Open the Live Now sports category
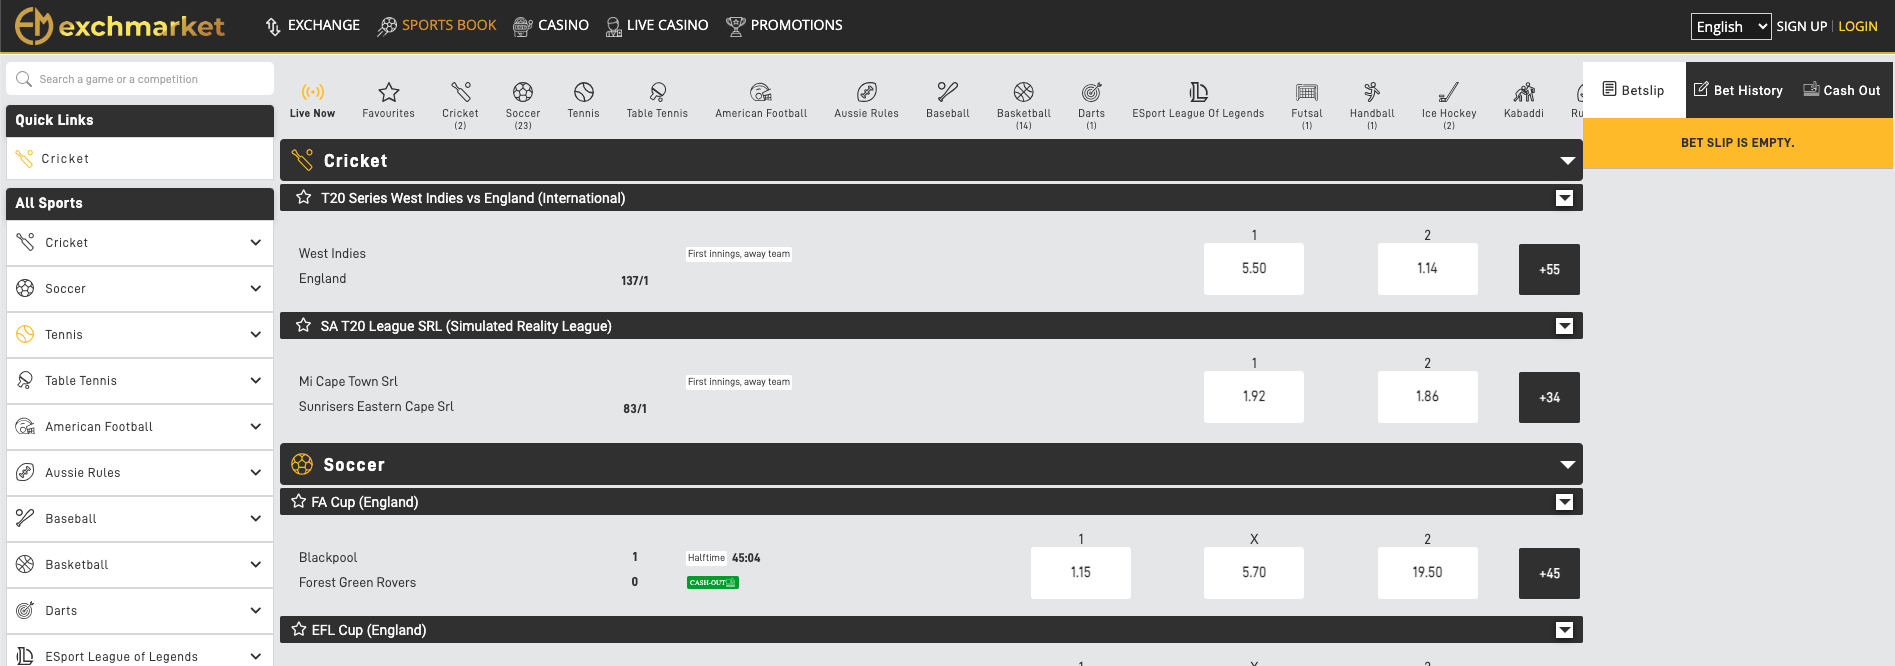The image size is (1895, 666). [x=312, y=100]
